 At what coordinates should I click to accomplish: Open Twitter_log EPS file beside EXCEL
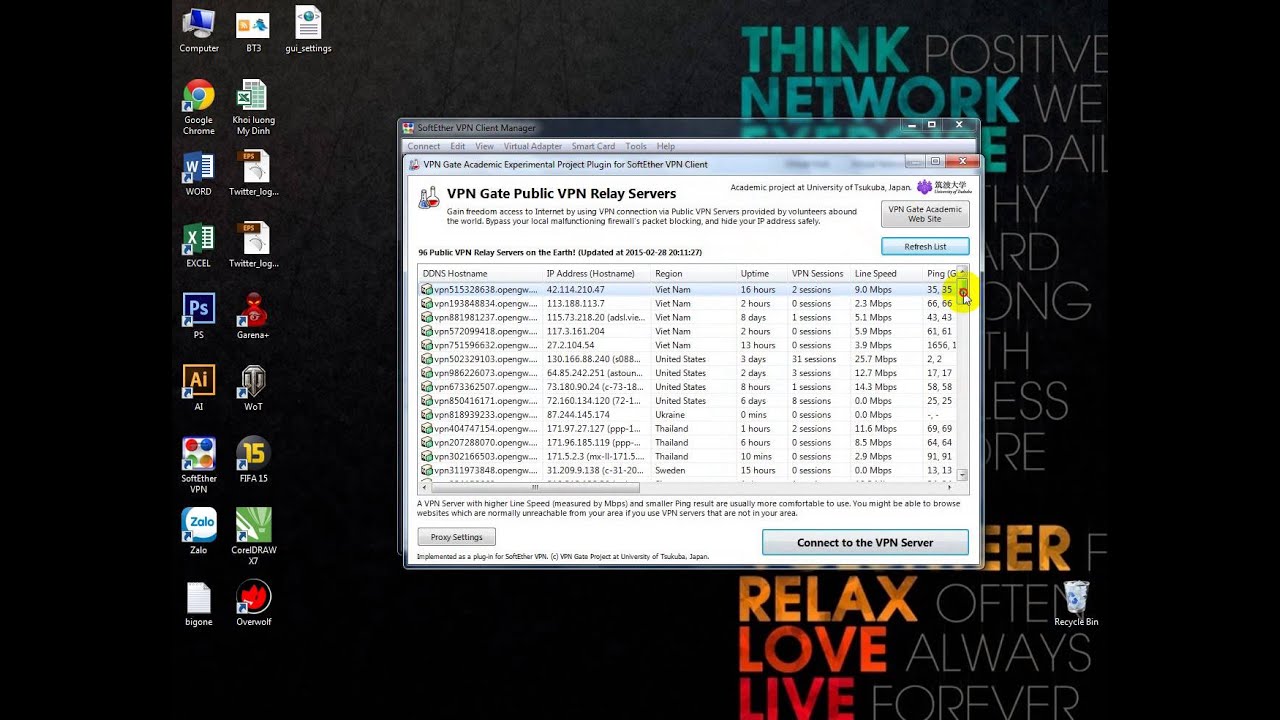coord(254,245)
